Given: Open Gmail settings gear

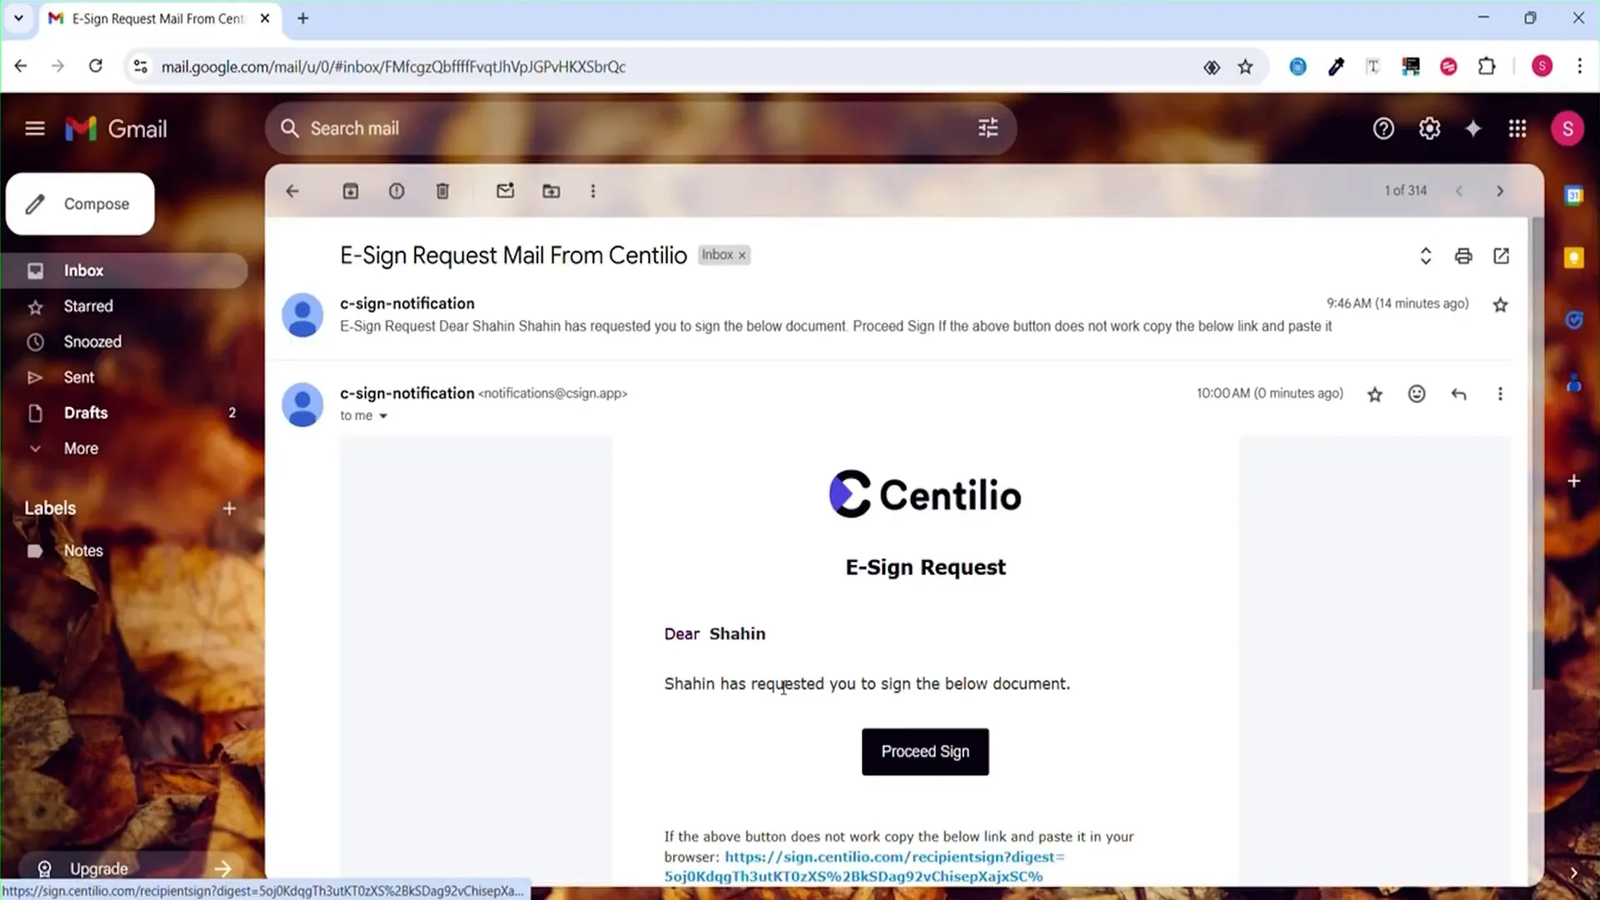Looking at the screenshot, I should tap(1429, 128).
